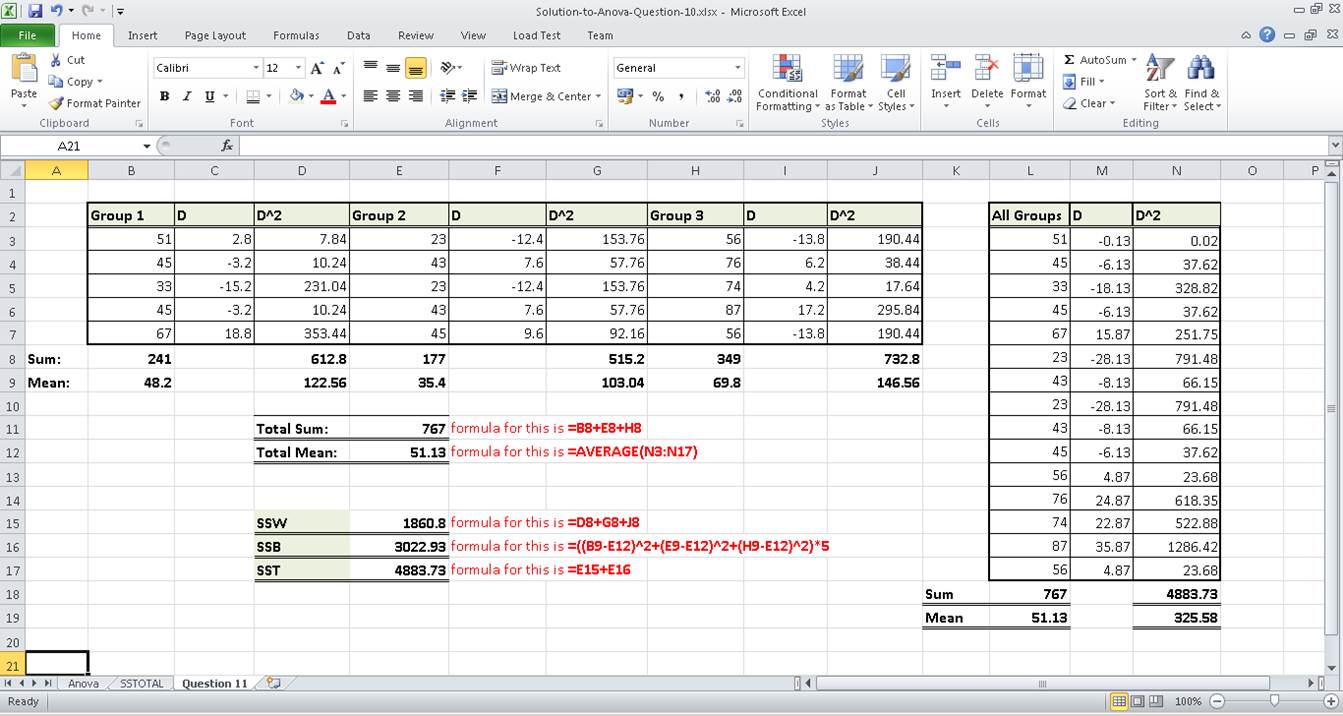Click Merge & Center

[539, 97]
